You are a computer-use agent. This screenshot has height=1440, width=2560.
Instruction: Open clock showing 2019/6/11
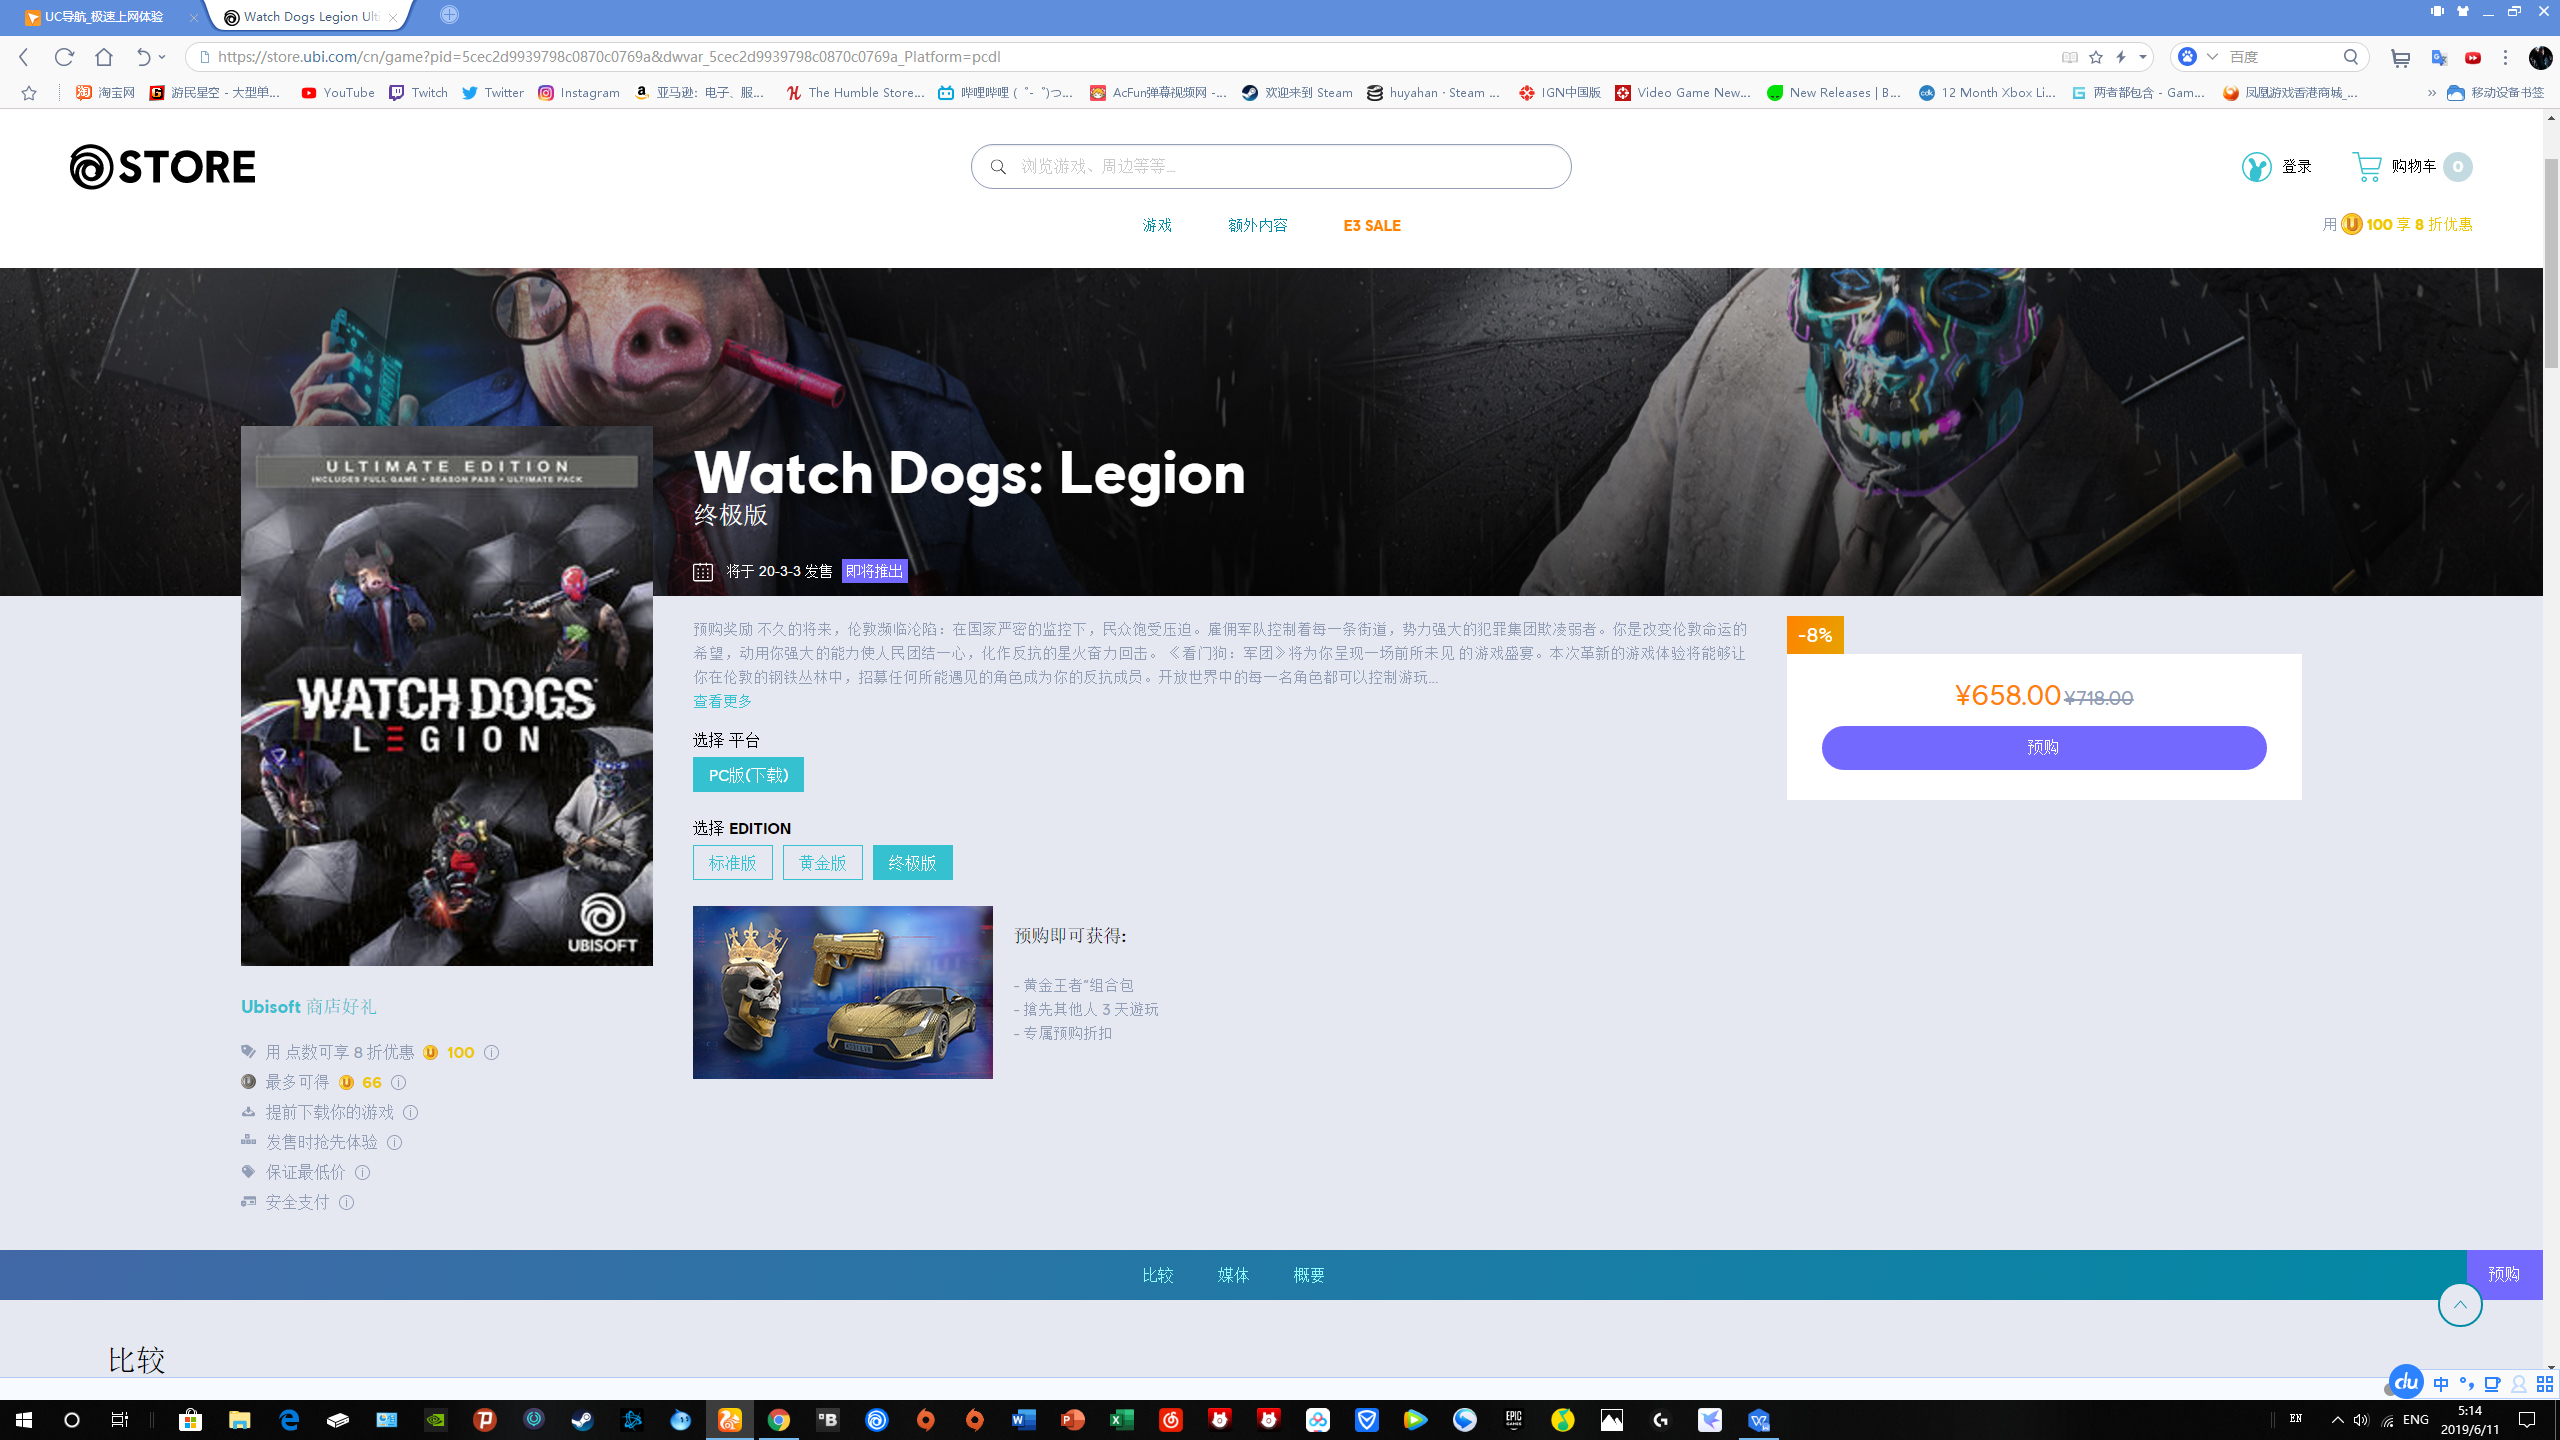[x=2470, y=1420]
